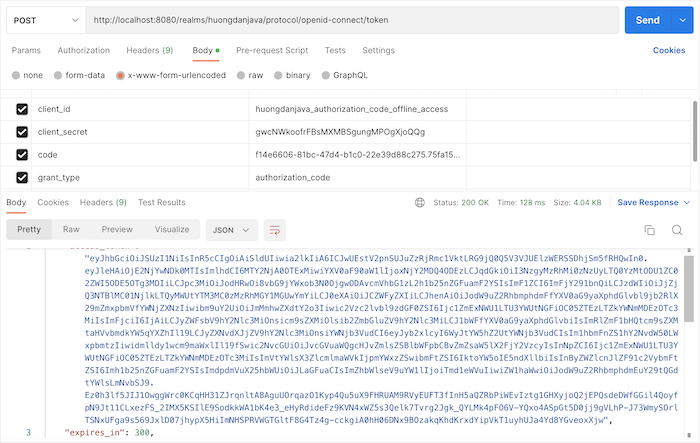
Task: Uncheck the grant_type parameter checkbox
Action: [22, 177]
